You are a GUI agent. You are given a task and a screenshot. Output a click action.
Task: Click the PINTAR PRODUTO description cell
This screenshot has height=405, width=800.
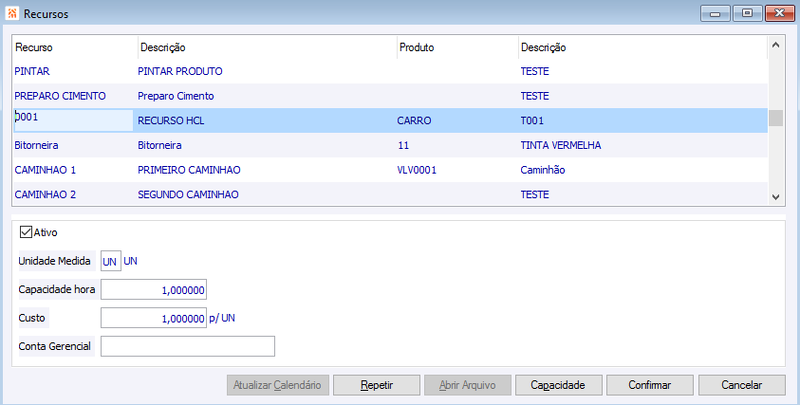click(180, 71)
